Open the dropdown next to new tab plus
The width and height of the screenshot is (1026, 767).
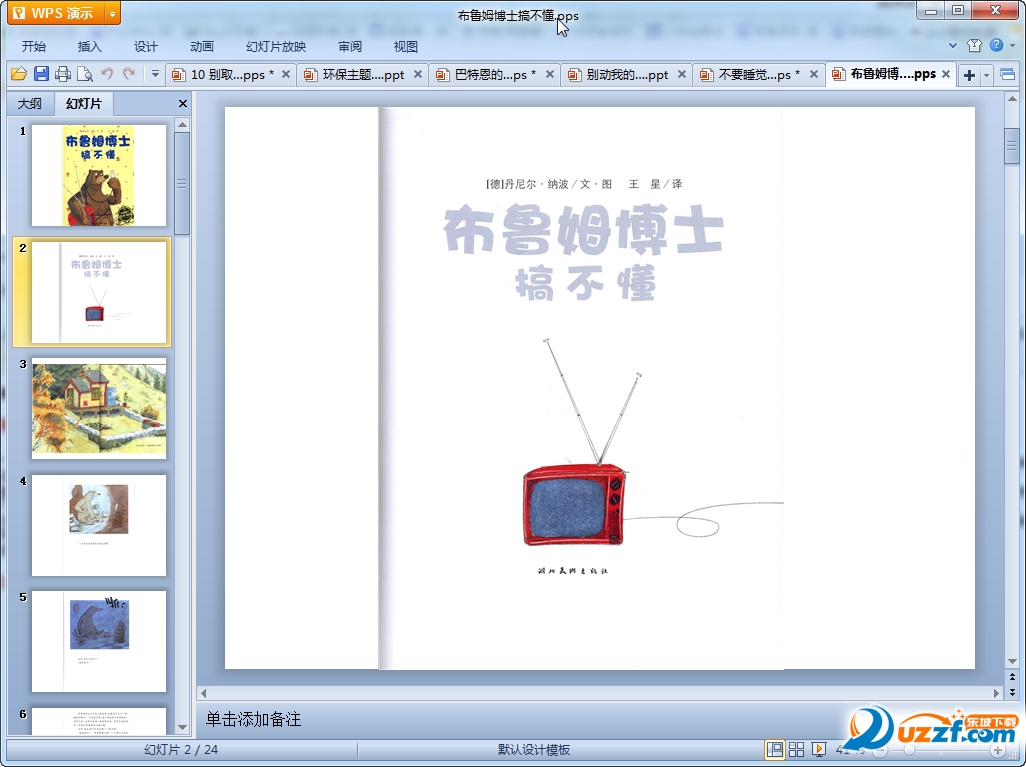point(987,75)
